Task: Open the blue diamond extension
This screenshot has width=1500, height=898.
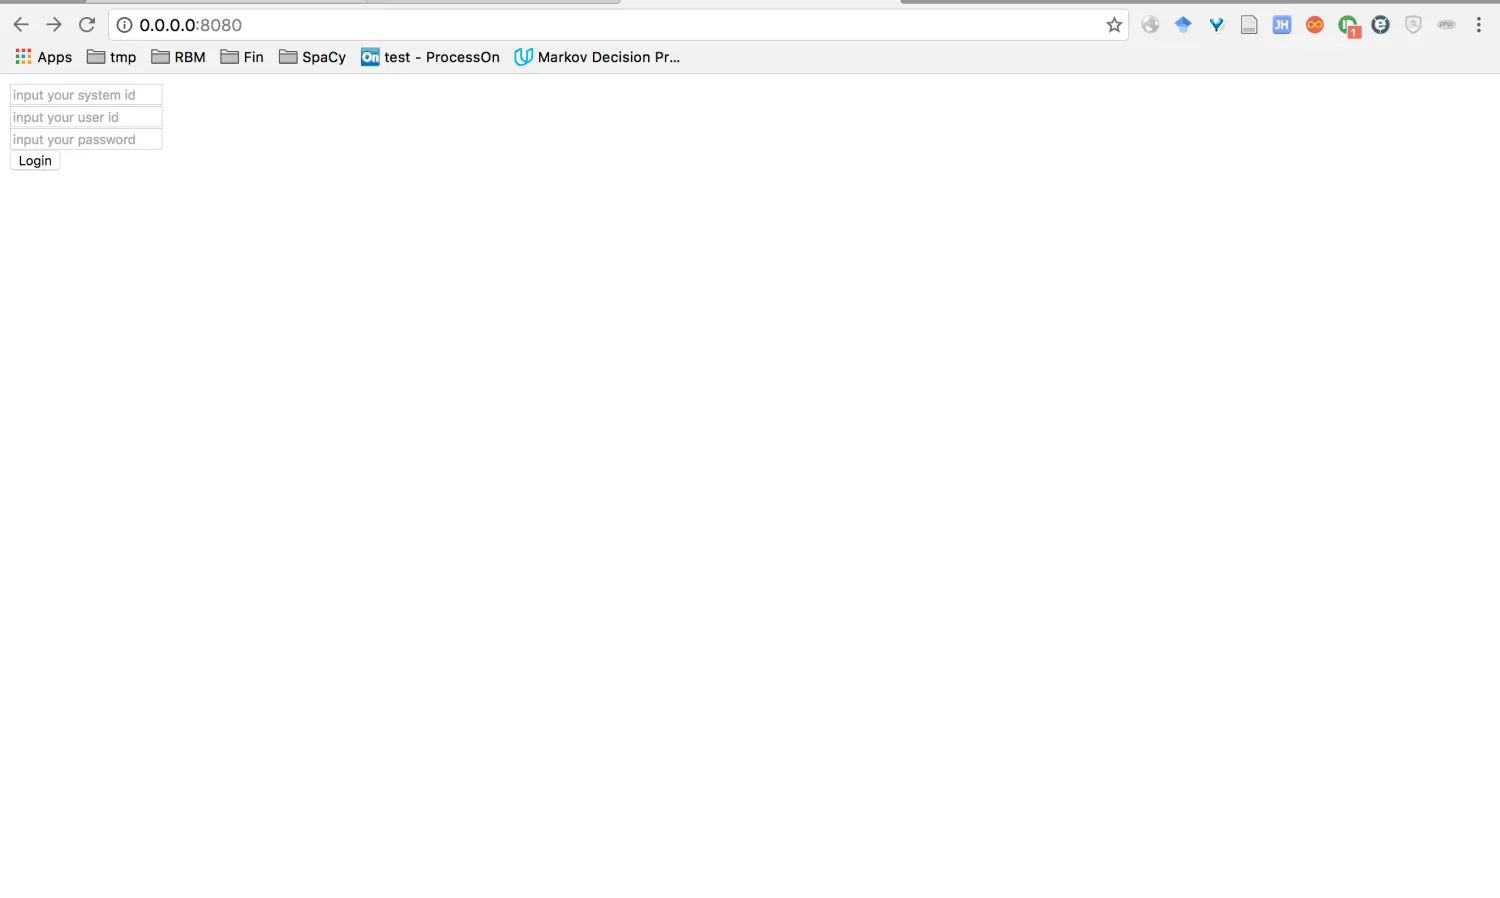Action: (1183, 25)
